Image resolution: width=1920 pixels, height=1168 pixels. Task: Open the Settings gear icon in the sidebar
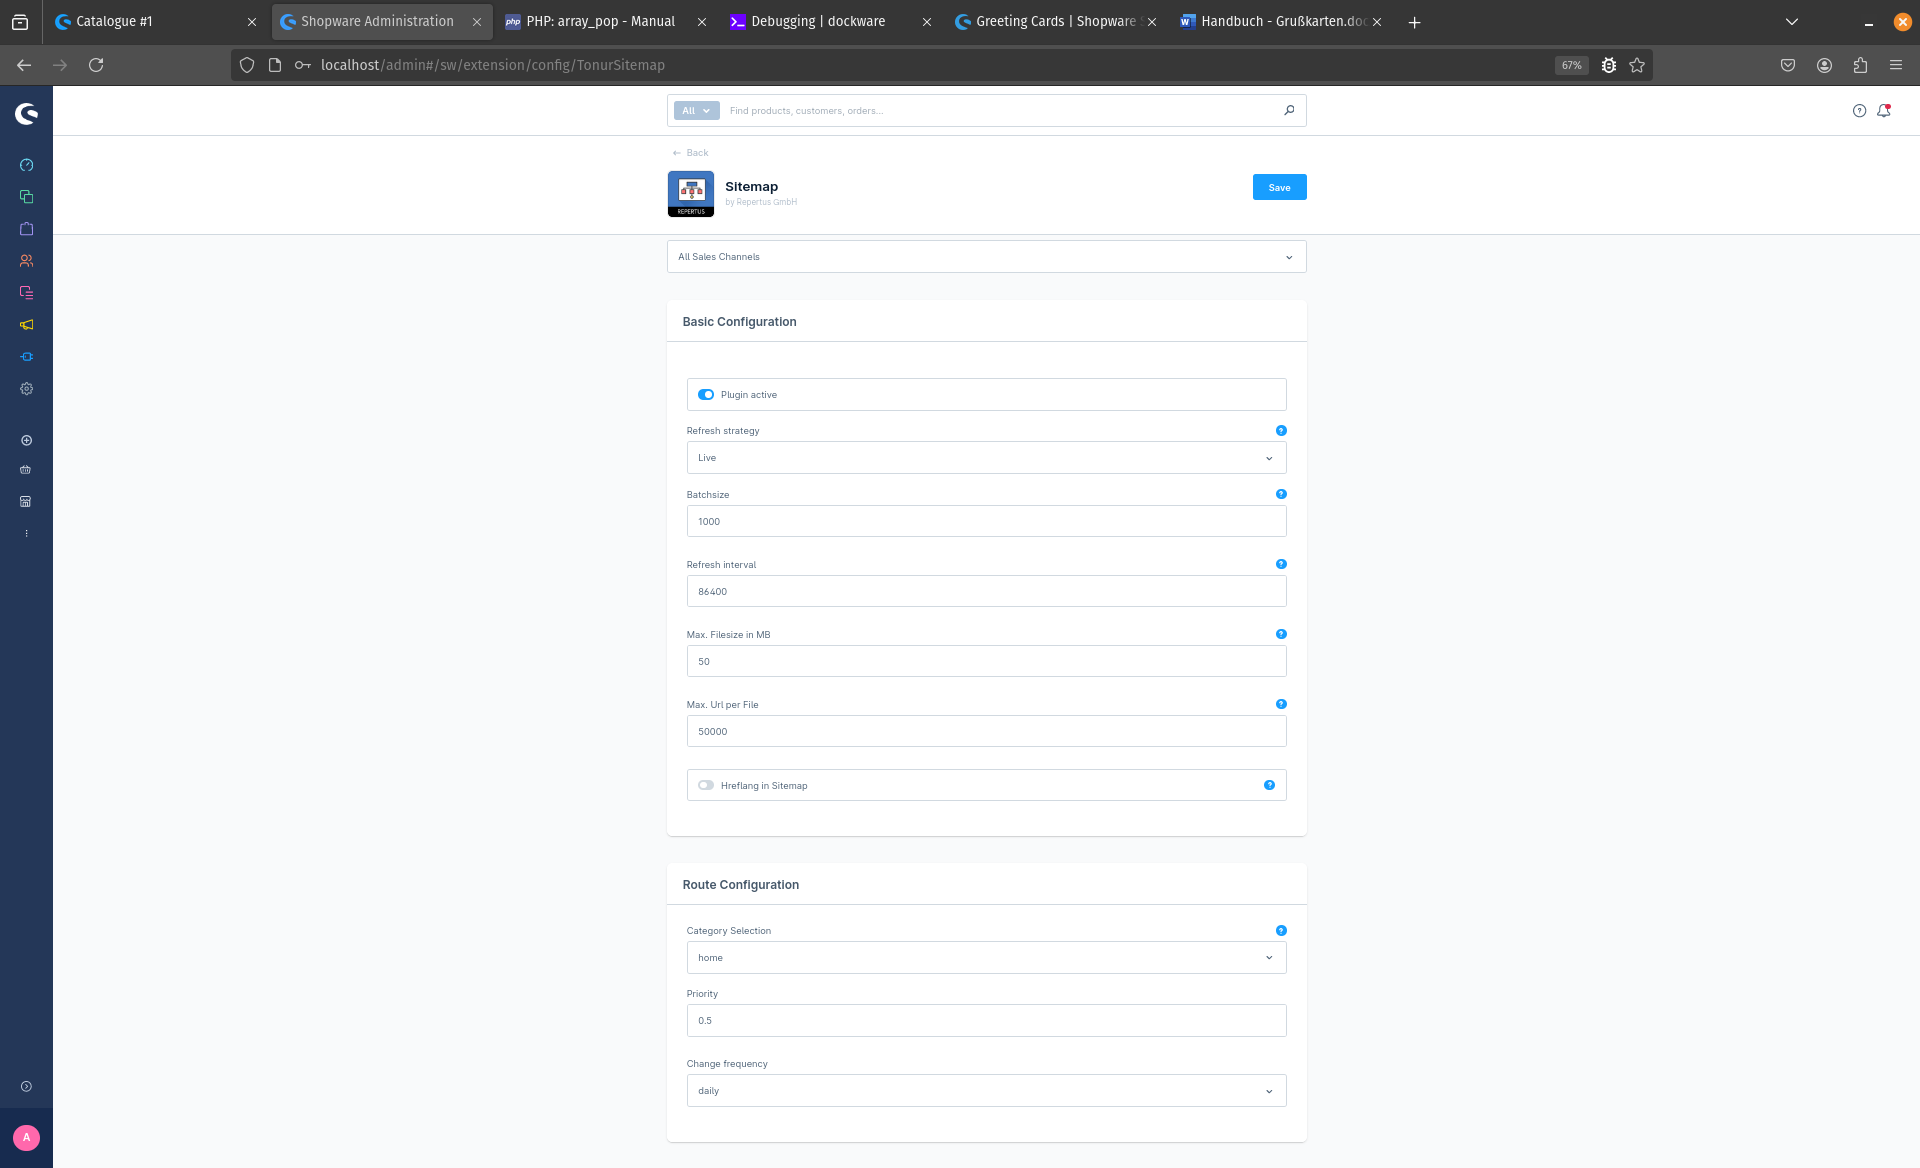(26, 389)
